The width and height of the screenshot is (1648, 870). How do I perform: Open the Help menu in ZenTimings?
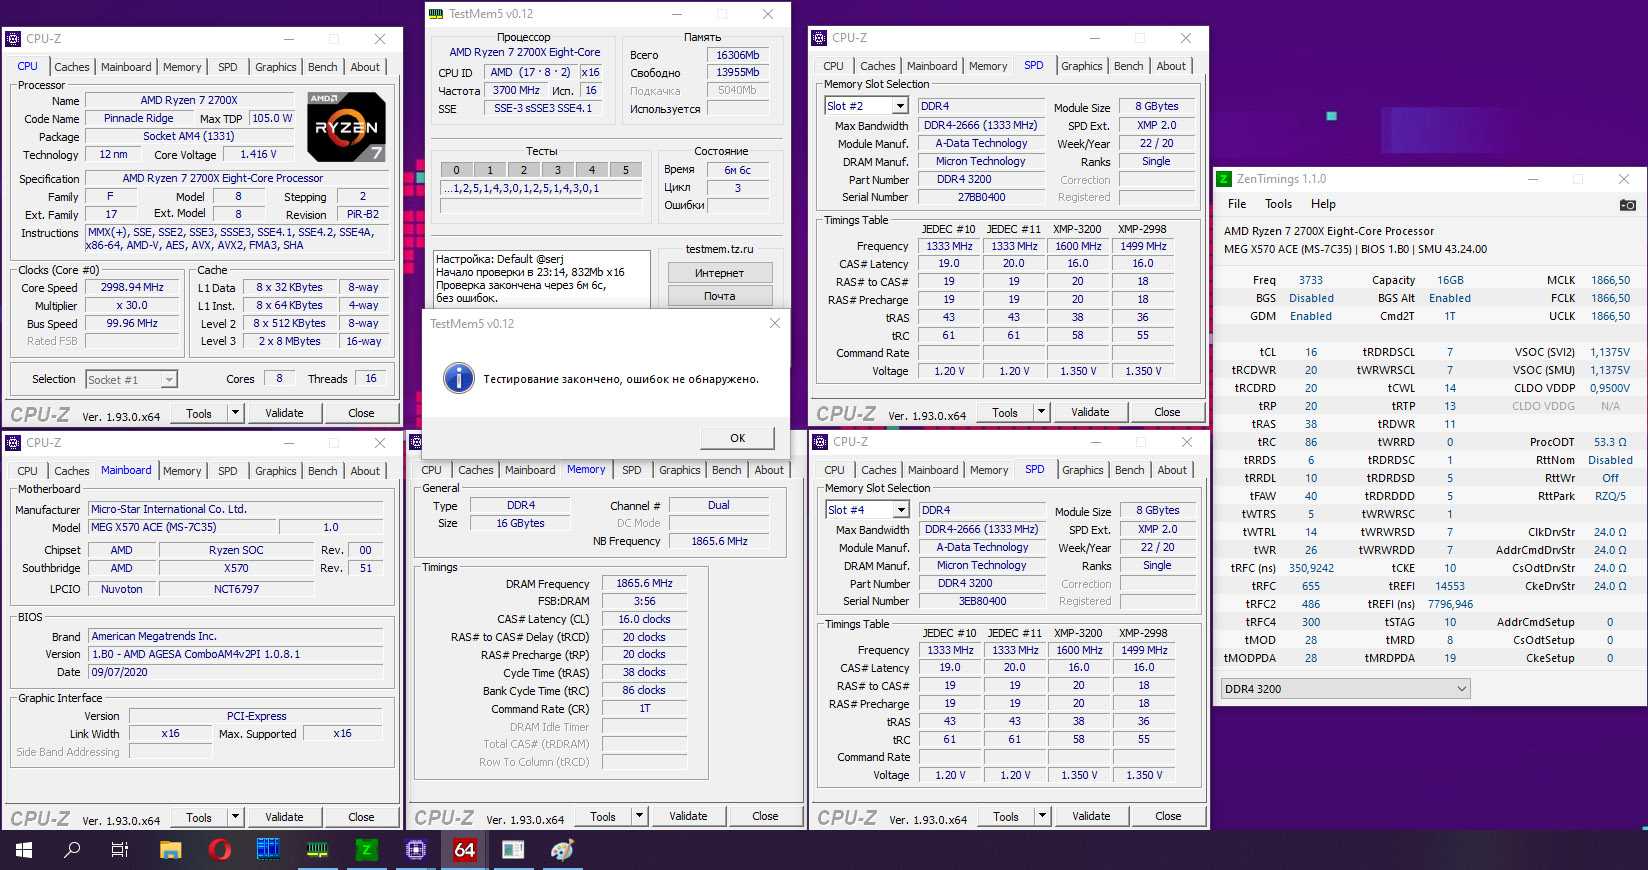tap(1323, 204)
